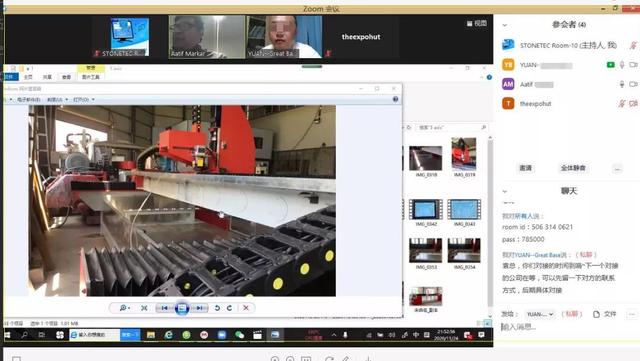This screenshot has width=640, height=361.
Task: Toggle camera-off icon for theexpohut
Action: [x=633, y=104]
